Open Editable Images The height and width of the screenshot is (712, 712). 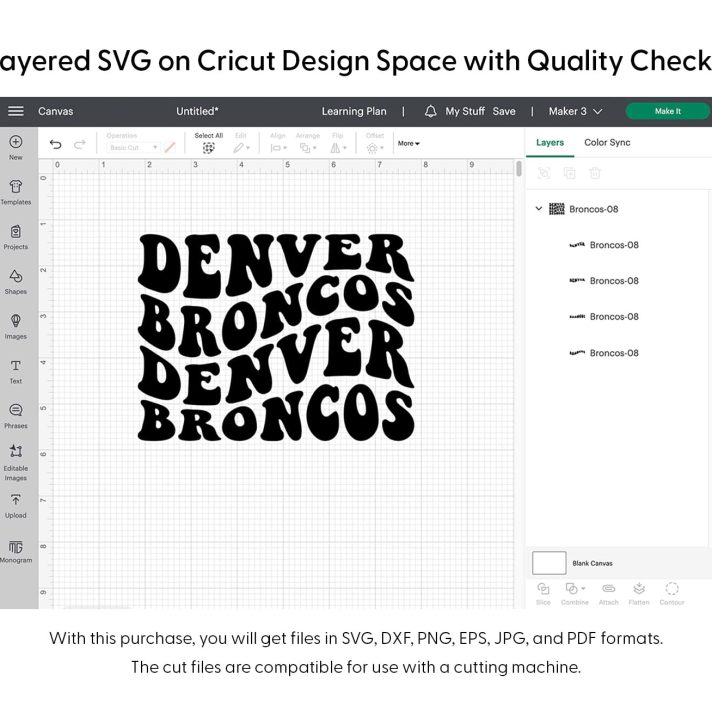[x=15, y=462]
